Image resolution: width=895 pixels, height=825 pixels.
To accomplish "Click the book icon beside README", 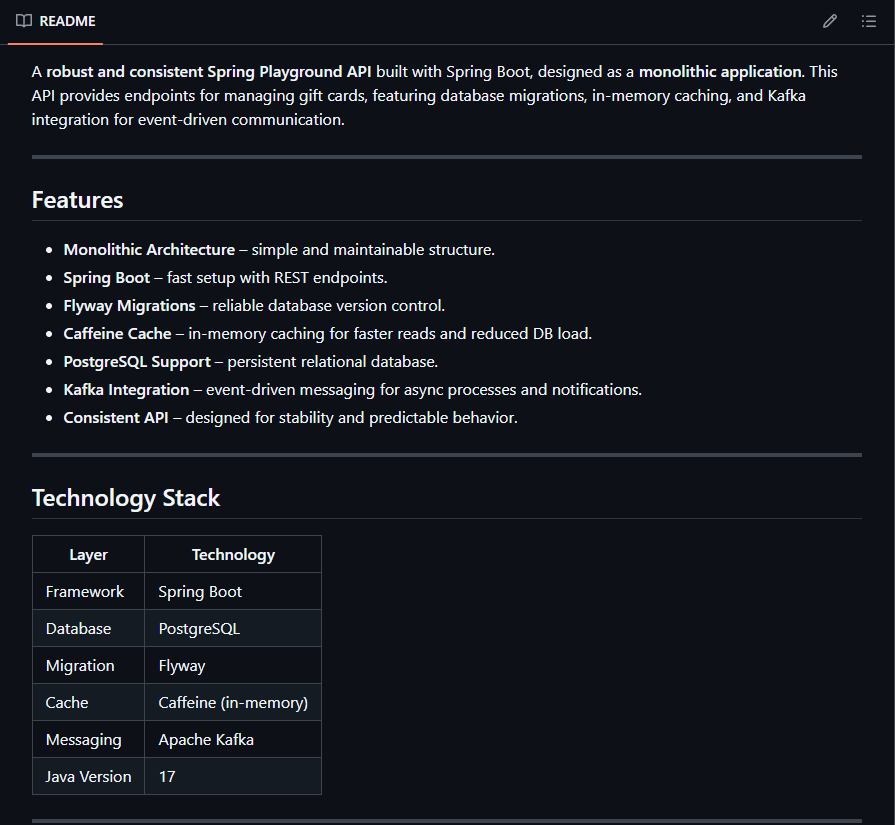I will 24,21.
